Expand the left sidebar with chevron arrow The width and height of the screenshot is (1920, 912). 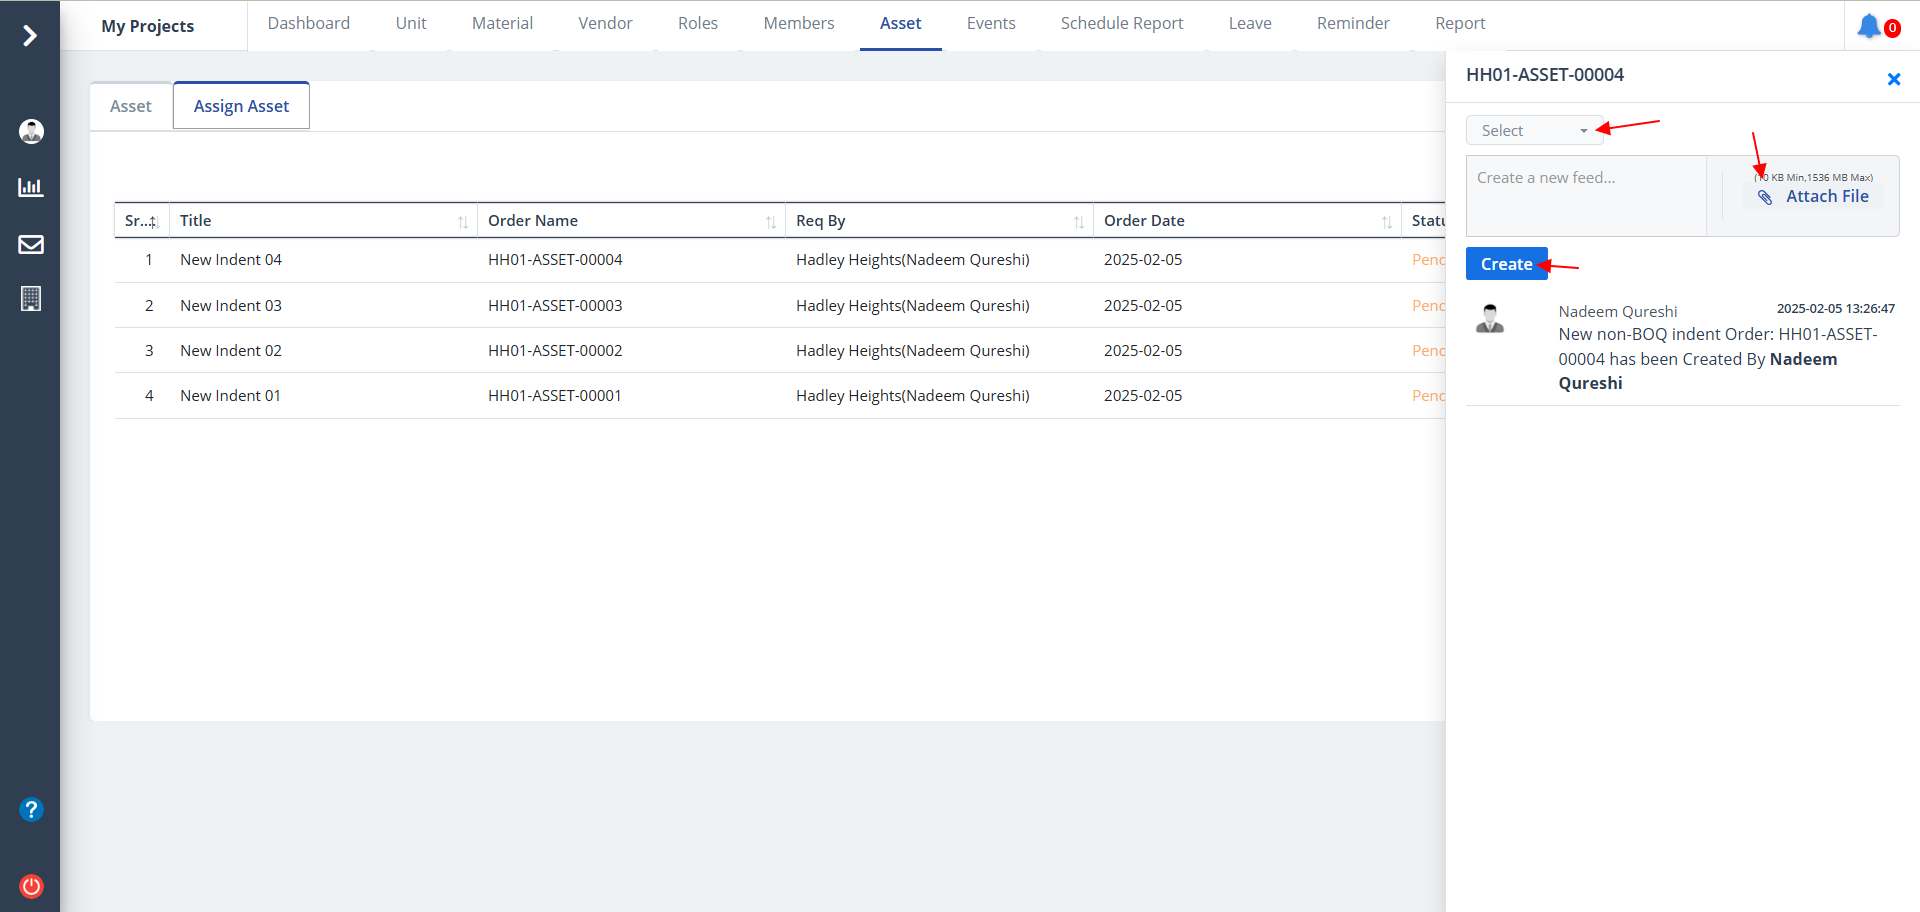30,36
